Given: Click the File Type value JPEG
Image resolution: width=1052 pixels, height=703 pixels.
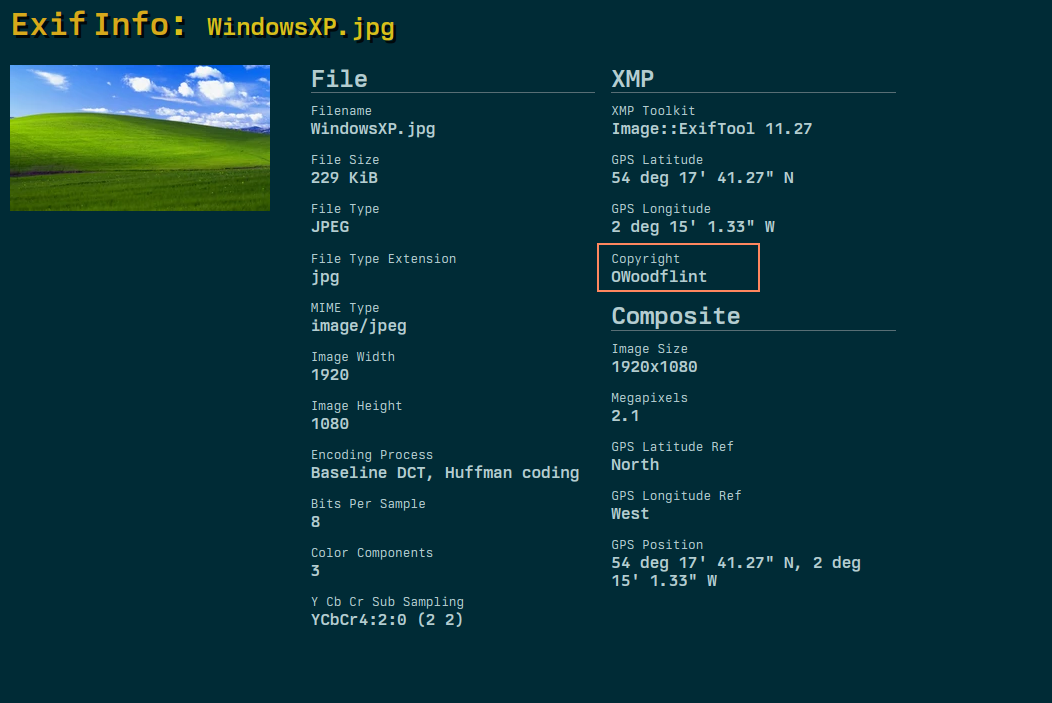Looking at the screenshot, I should [x=330, y=227].
